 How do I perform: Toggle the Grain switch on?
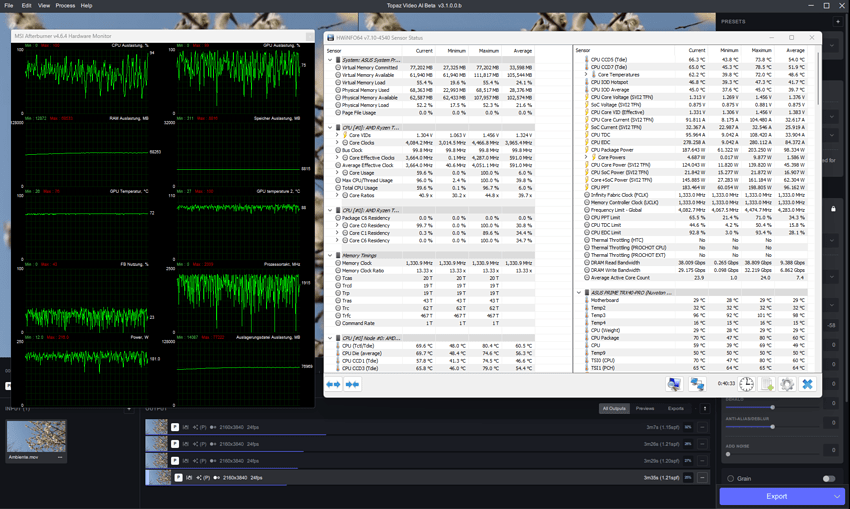[829, 479]
